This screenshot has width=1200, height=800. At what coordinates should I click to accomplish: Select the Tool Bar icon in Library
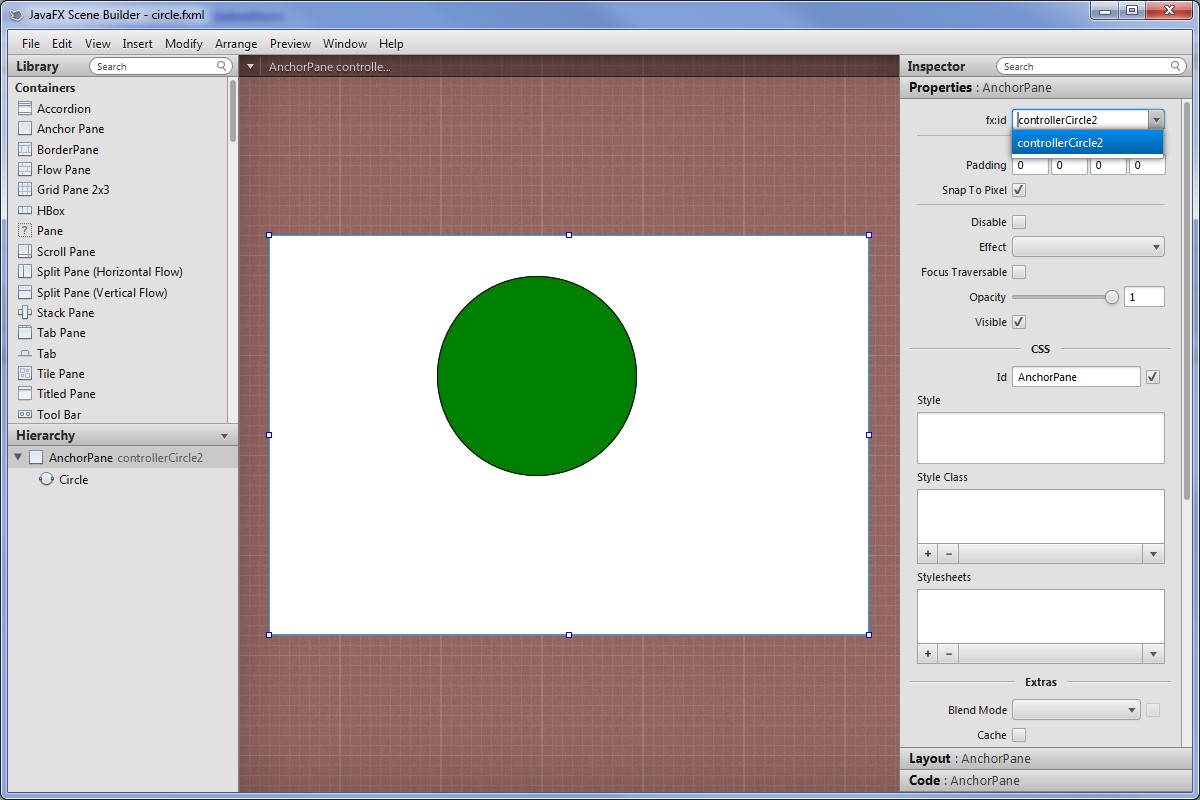[25, 415]
